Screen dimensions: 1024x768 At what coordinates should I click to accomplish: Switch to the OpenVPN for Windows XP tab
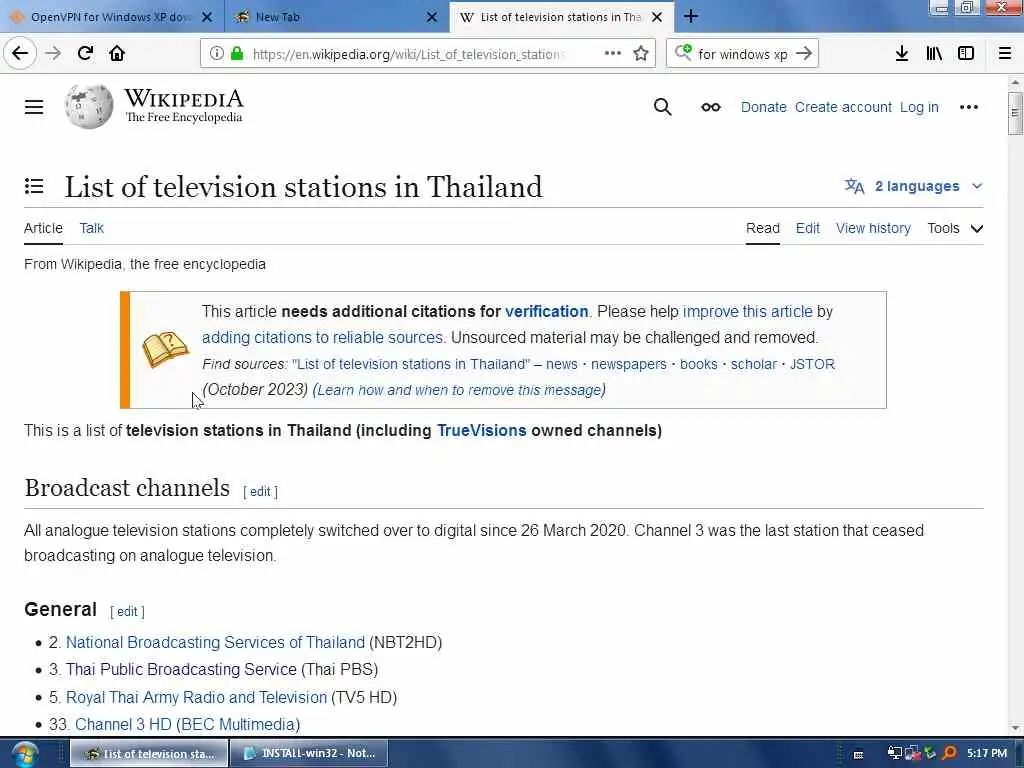click(111, 17)
